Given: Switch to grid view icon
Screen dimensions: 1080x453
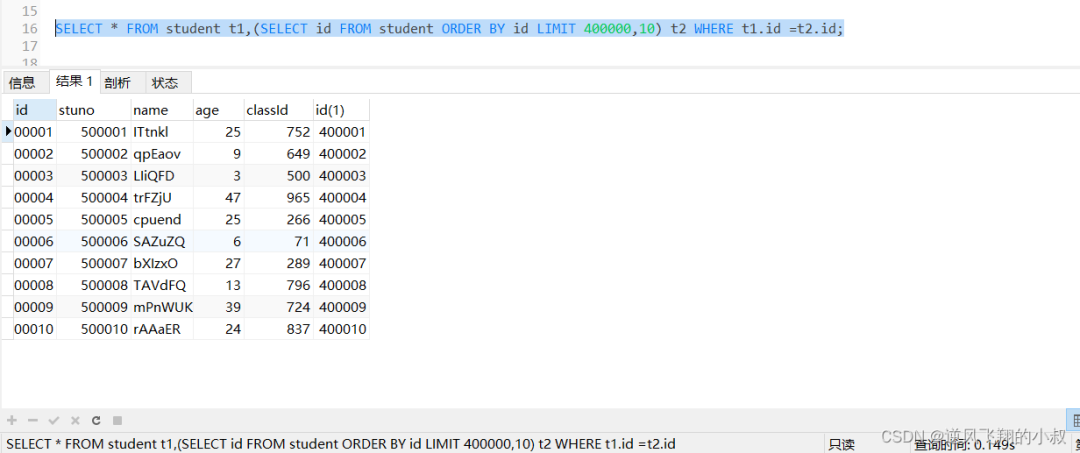Looking at the screenshot, I should coord(1074,419).
